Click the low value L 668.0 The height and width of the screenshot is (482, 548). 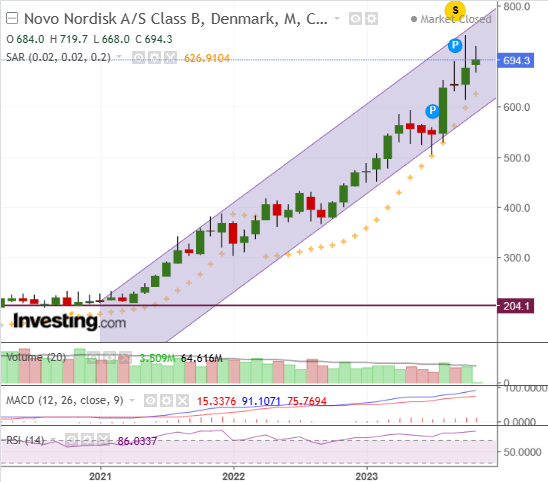[x=111, y=39]
